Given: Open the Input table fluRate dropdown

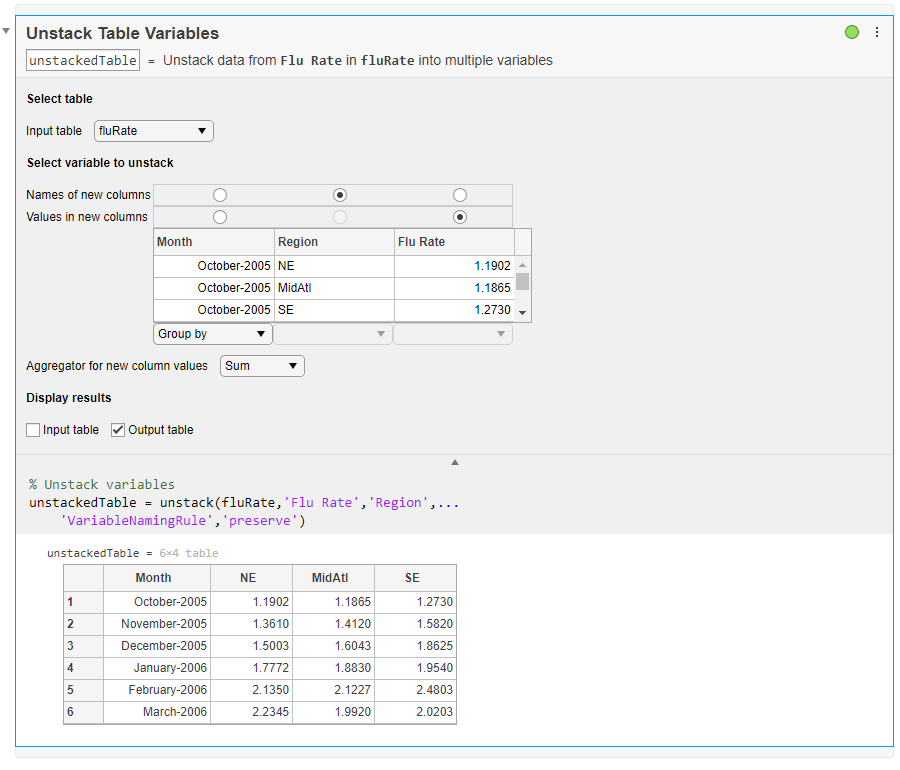Looking at the screenshot, I should 154,131.
